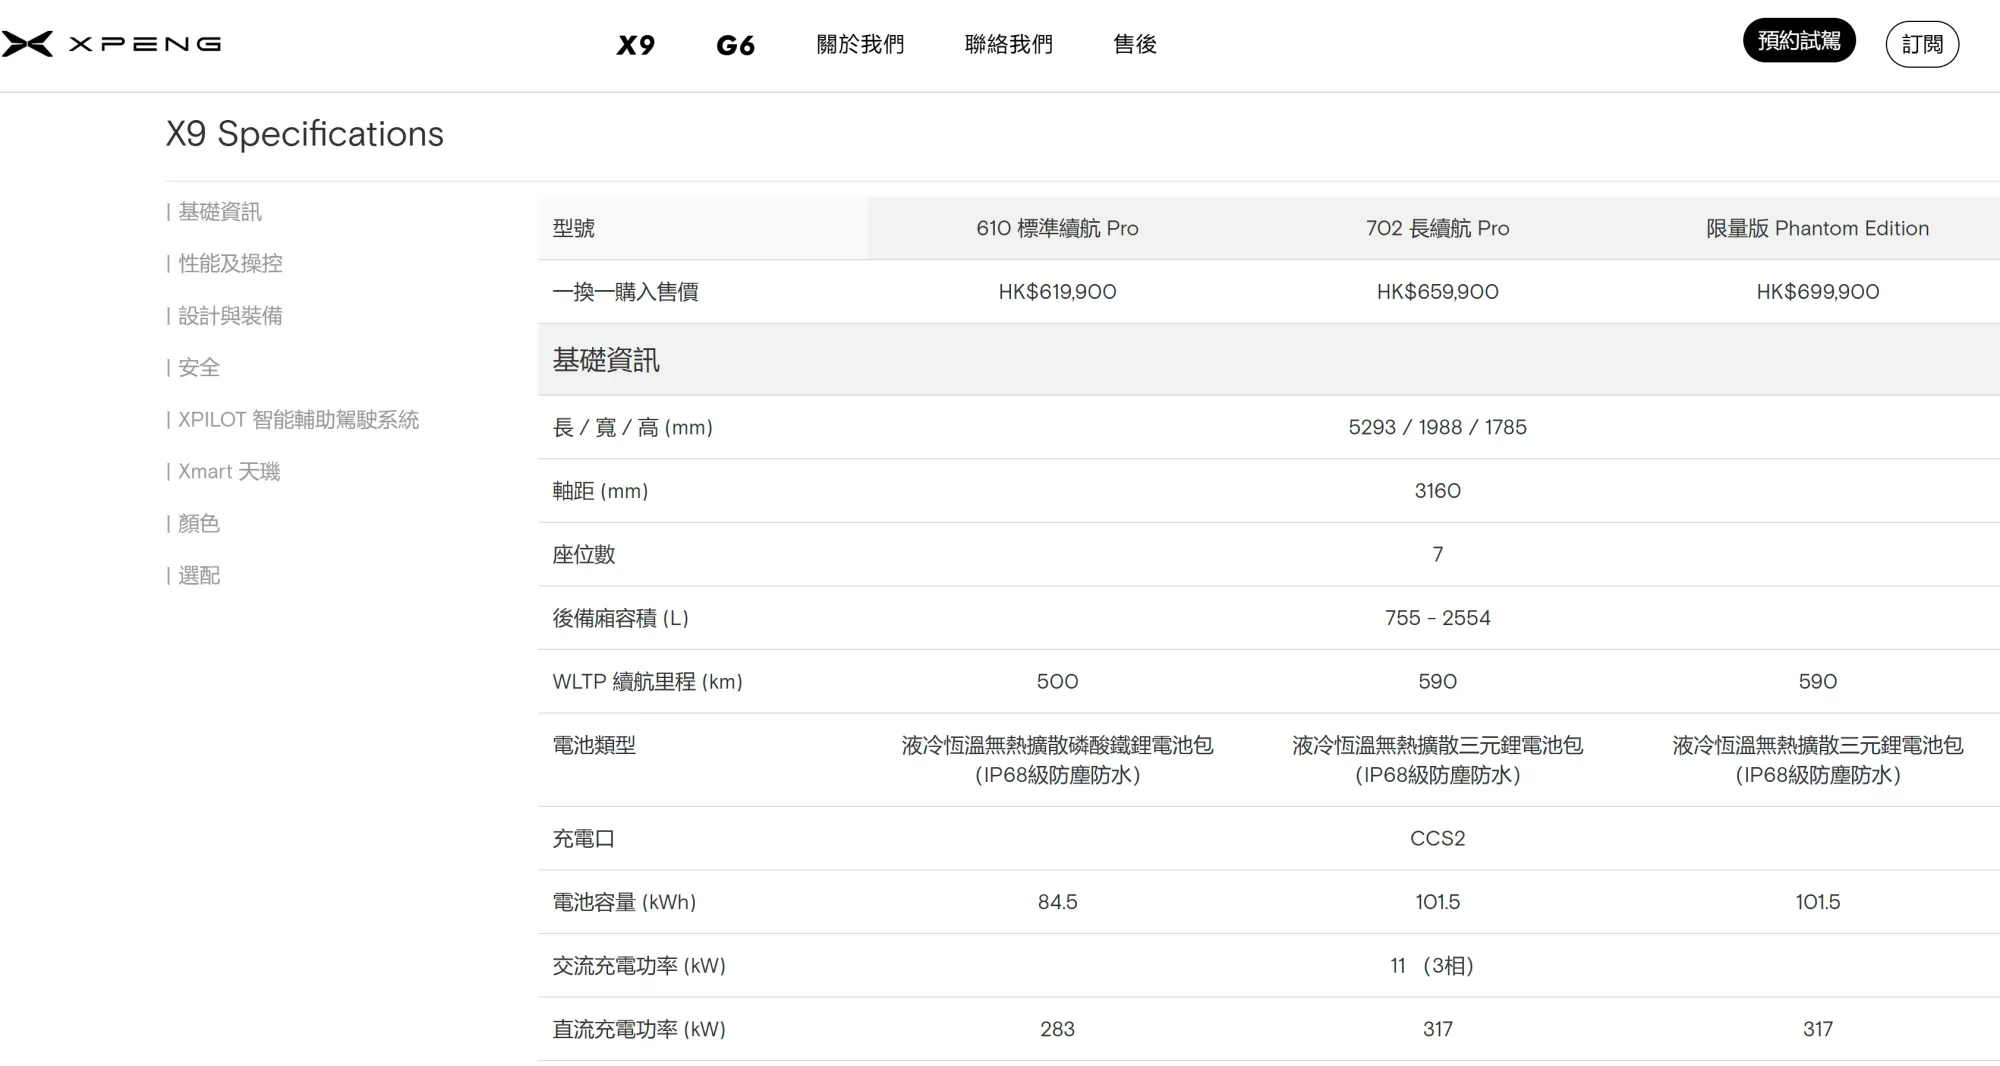This screenshot has height=1066, width=2000.
Task: Open the X9 model page
Action: click(x=635, y=45)
